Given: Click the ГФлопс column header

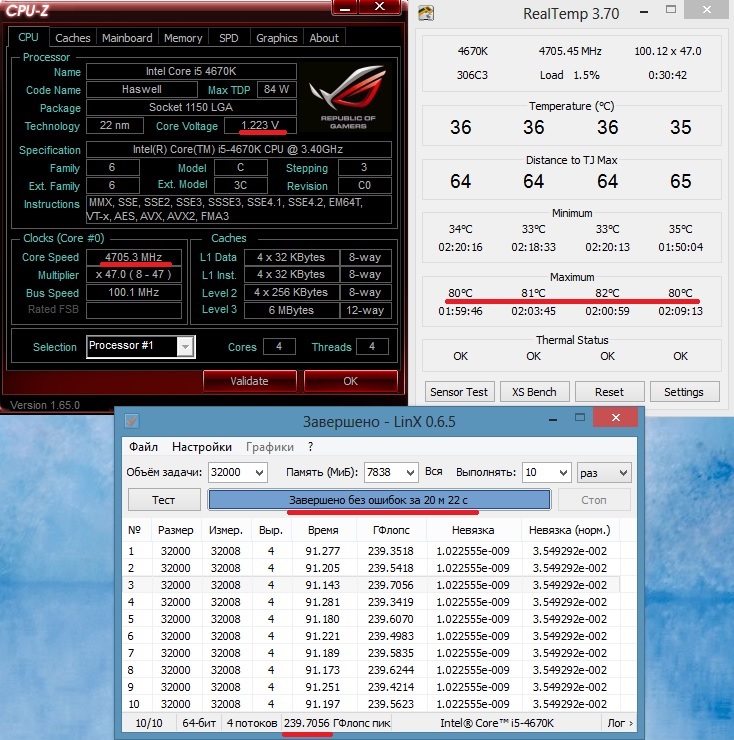Looking at the screenshot, I should [x=391, y=530].
